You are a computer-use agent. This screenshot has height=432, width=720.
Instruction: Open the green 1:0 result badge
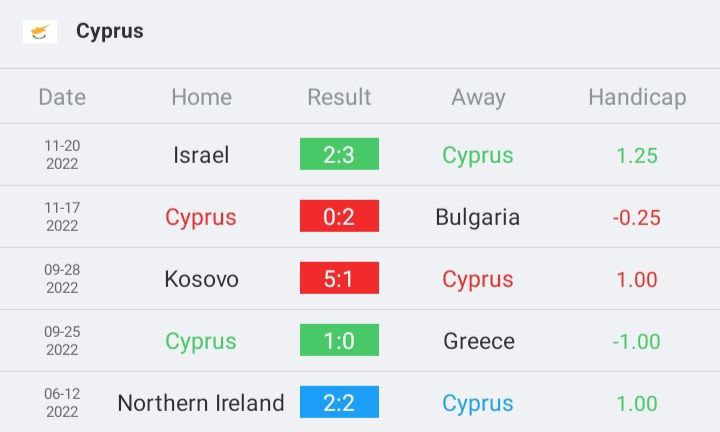[x=339, y=340]
